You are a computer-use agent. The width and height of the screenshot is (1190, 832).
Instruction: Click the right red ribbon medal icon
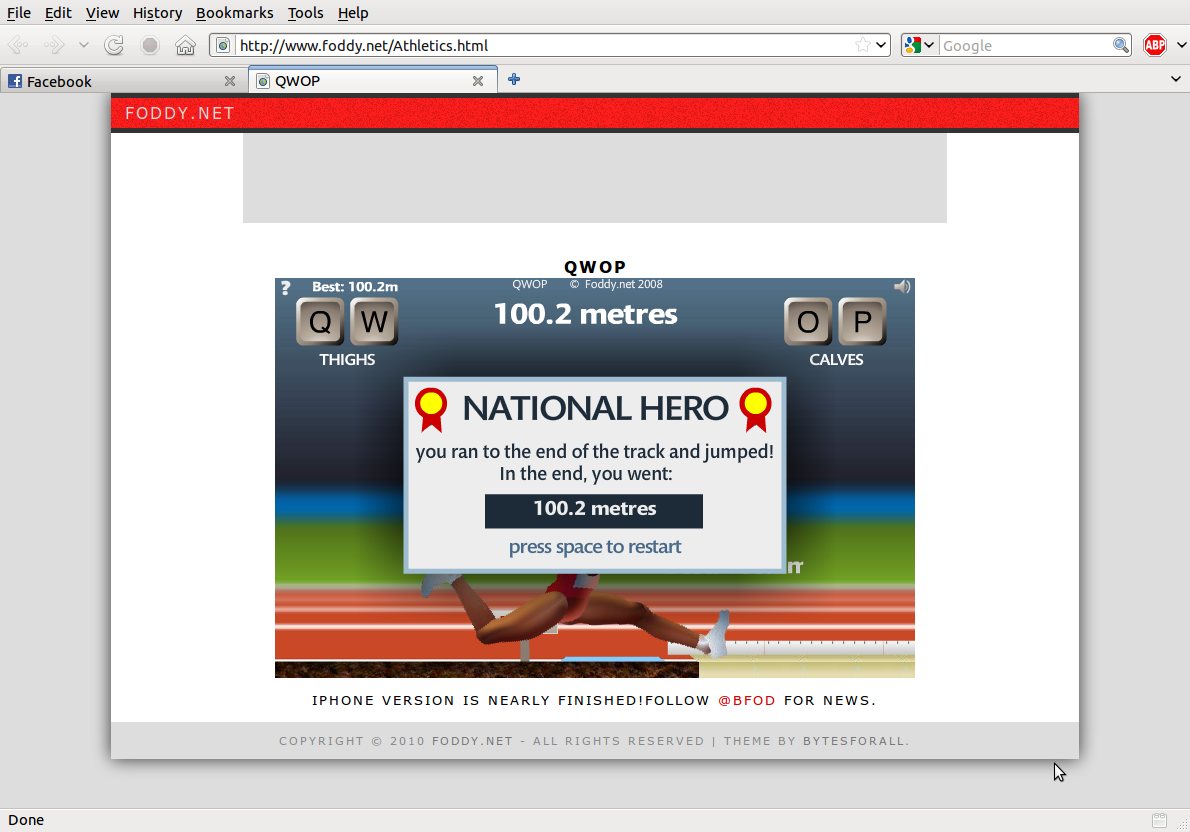tap(756, 409)
